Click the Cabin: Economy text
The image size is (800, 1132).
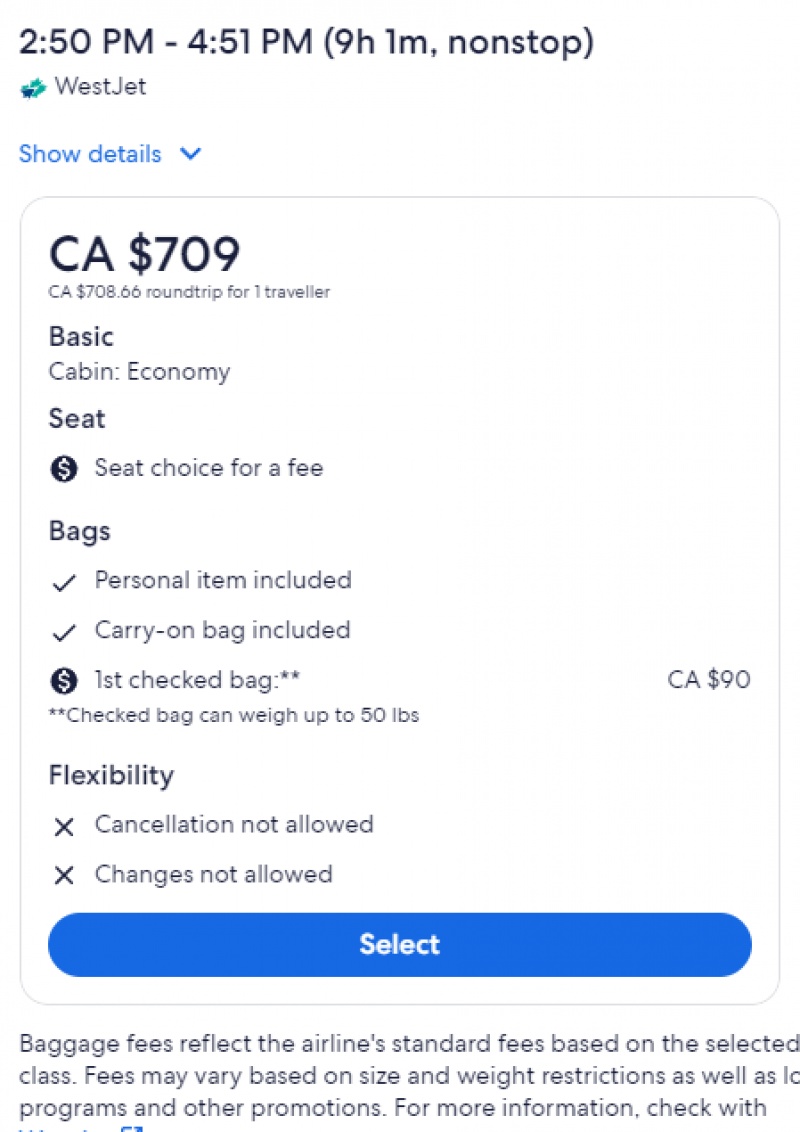point(139,371)
